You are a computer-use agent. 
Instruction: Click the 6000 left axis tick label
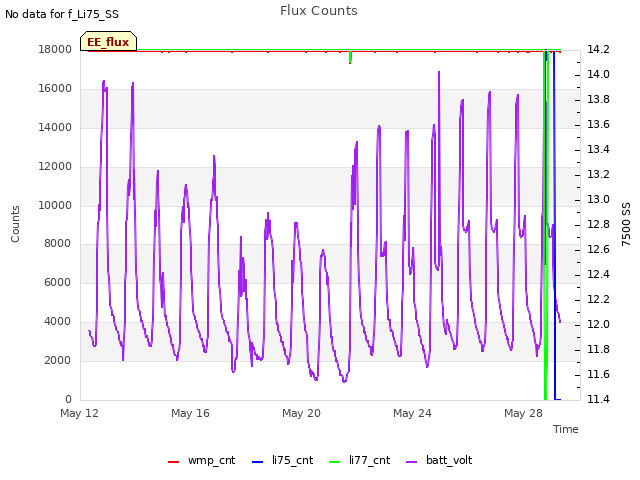58,282
